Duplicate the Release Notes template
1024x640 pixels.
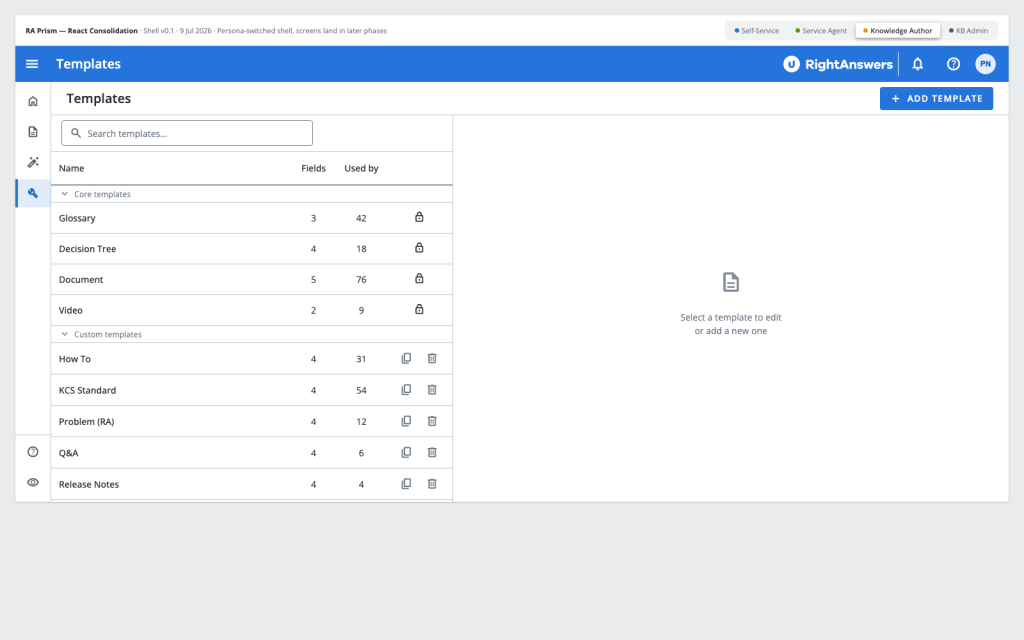click(x=406, y=484)
